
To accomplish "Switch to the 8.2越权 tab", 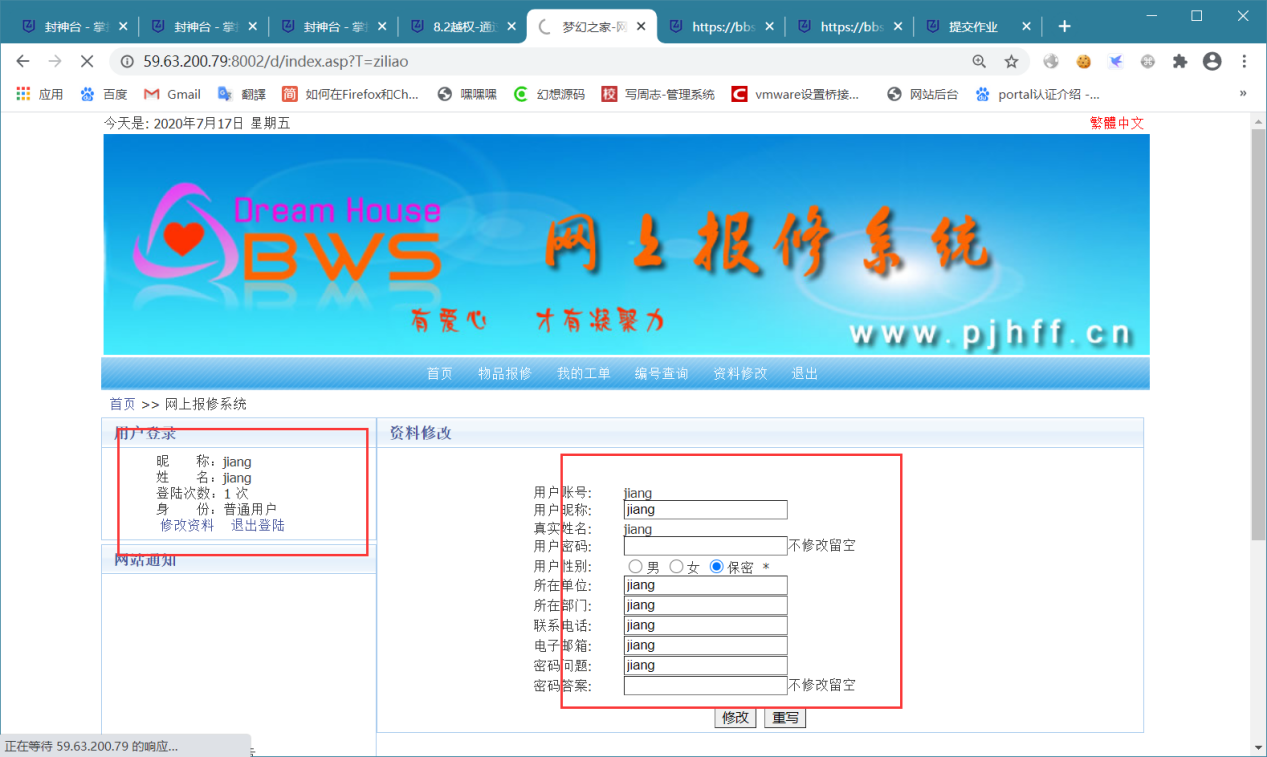I will [x=463, y=27].
